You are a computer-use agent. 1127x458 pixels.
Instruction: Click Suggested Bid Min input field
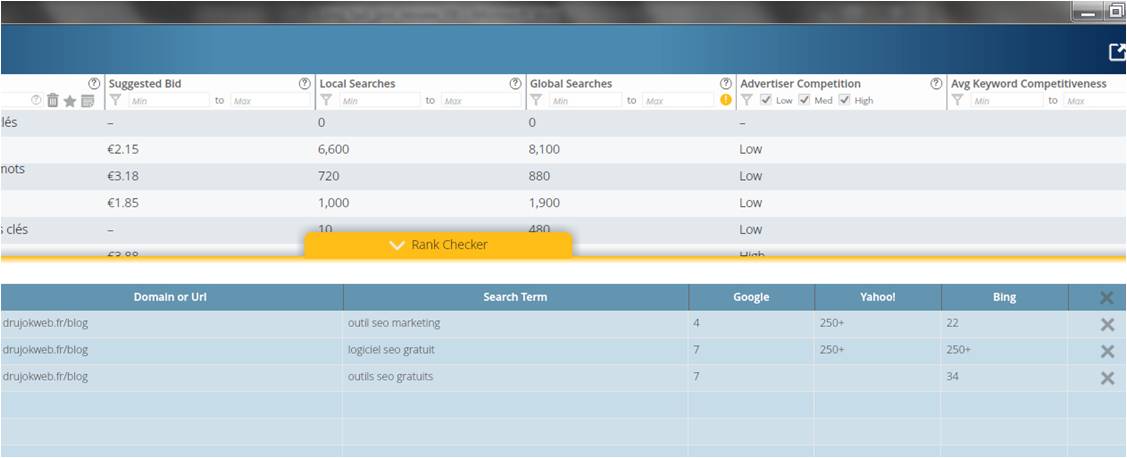[169, 101]
